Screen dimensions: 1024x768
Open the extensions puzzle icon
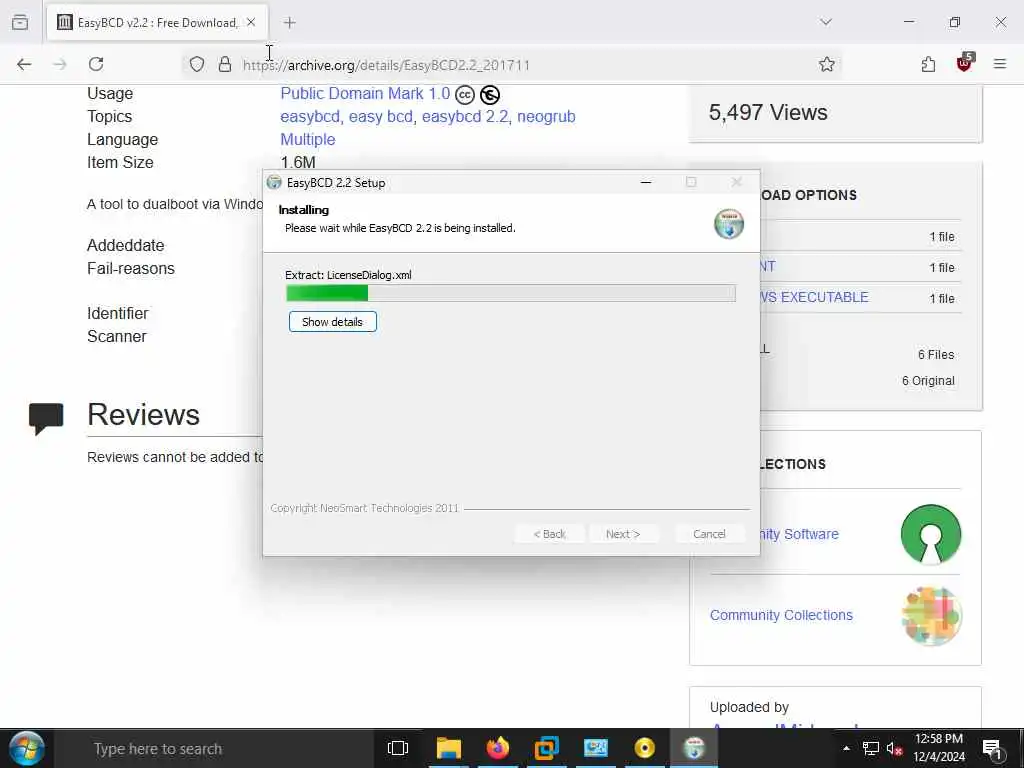tap(928, 64)
